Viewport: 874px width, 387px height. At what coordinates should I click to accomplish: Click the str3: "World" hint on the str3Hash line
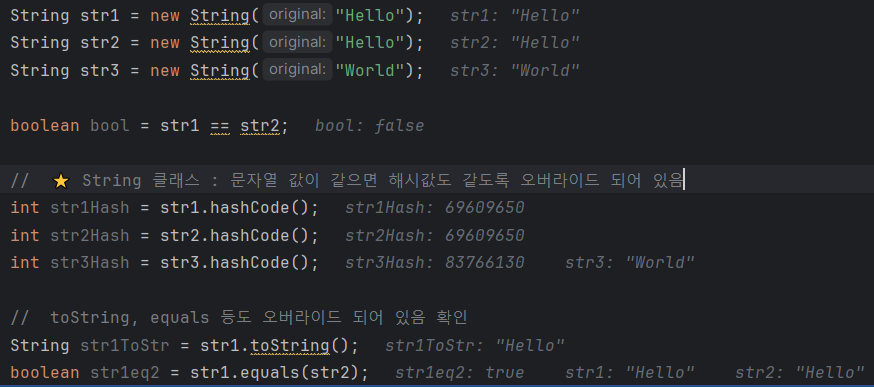[x=630, y=263]
